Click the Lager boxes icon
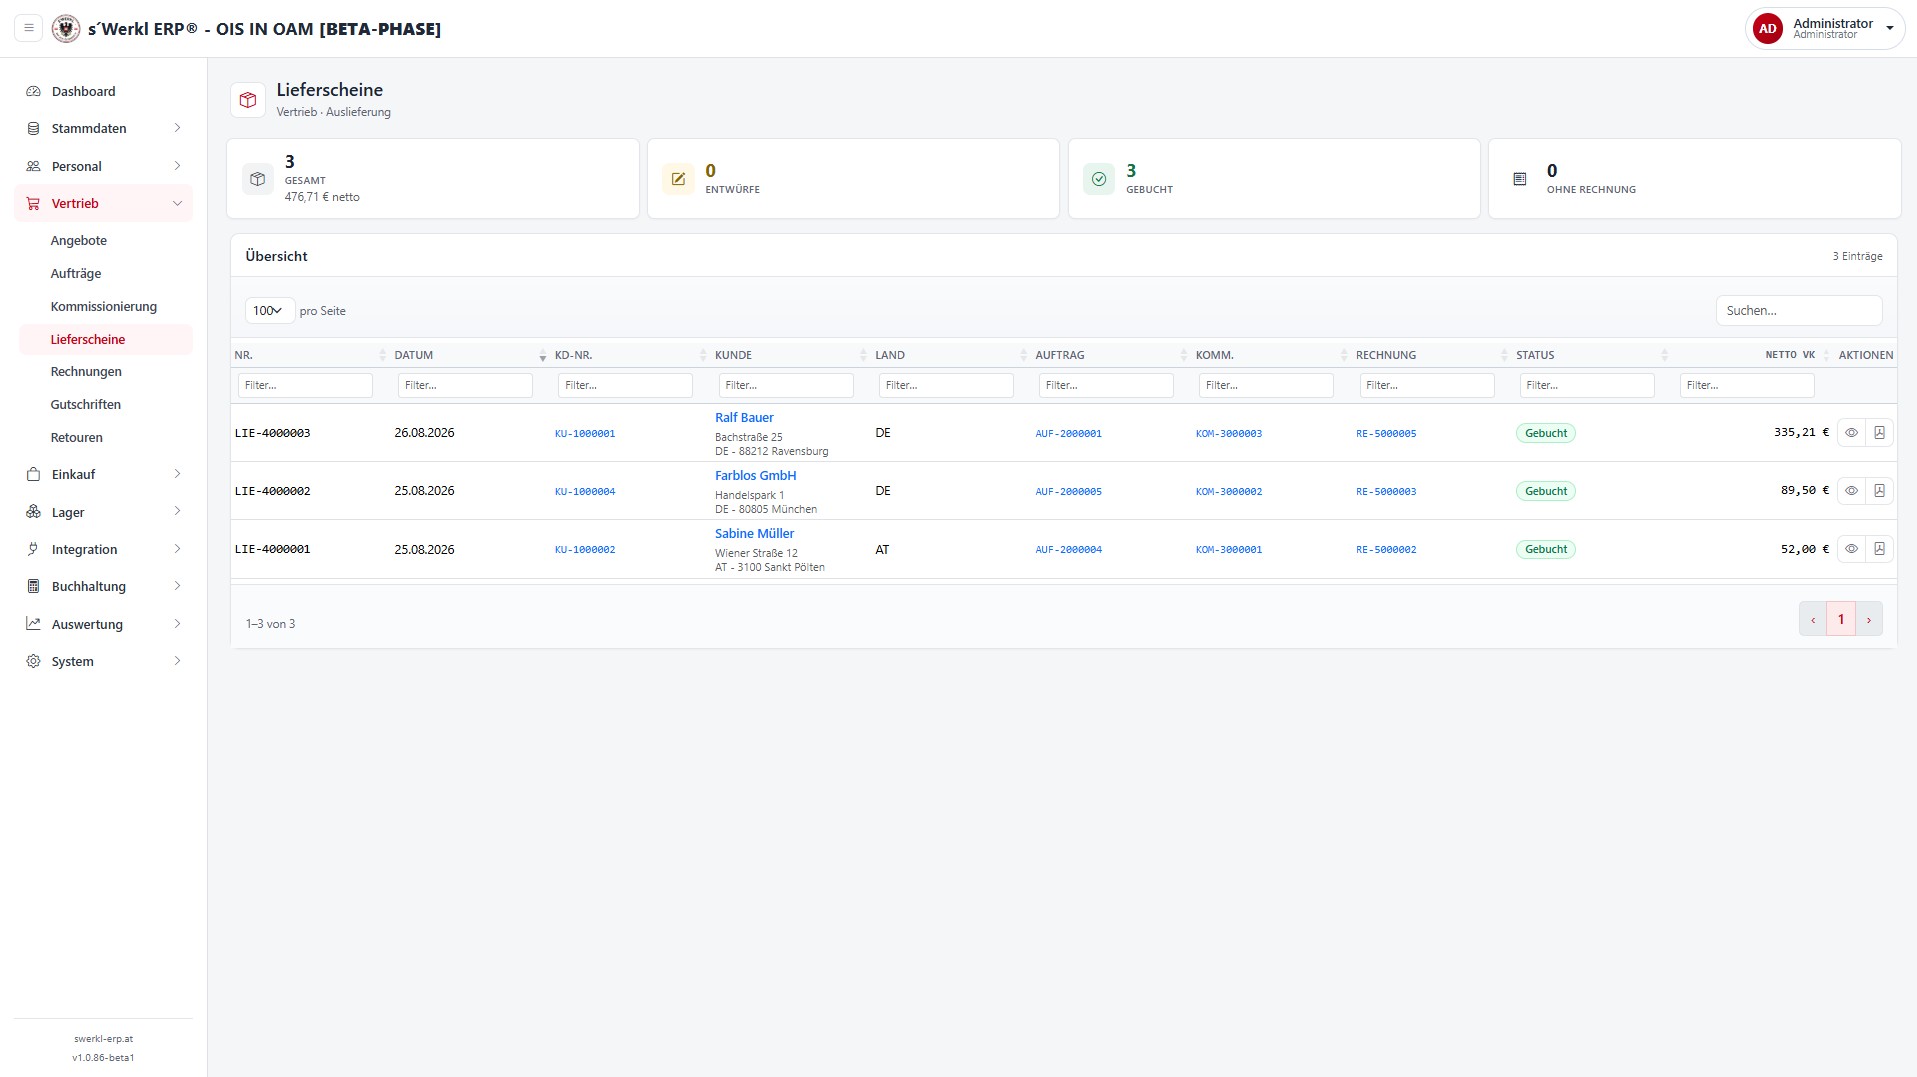 pyautogui.click(x=33, y=512)
